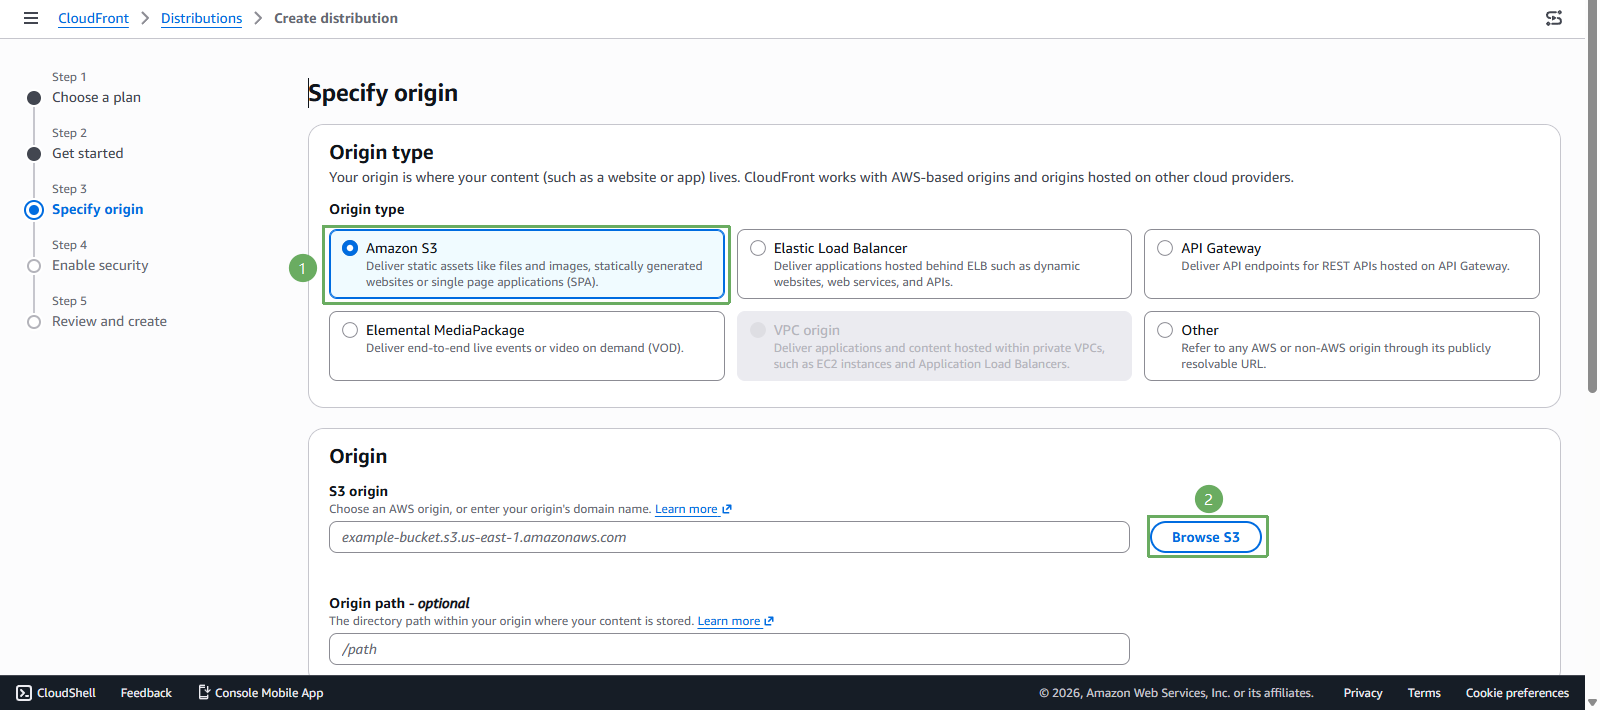Open Terms link in footer
Screen dimensions: 1600x710
pos(1424,693)
